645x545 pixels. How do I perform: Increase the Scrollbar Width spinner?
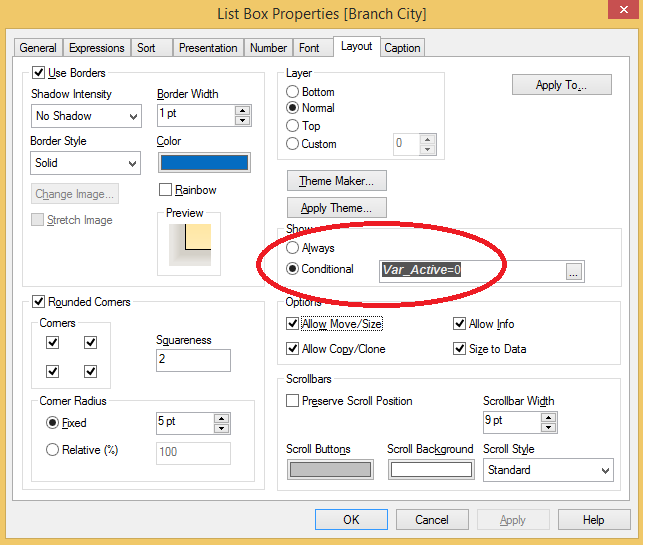(x=548, y=415)
